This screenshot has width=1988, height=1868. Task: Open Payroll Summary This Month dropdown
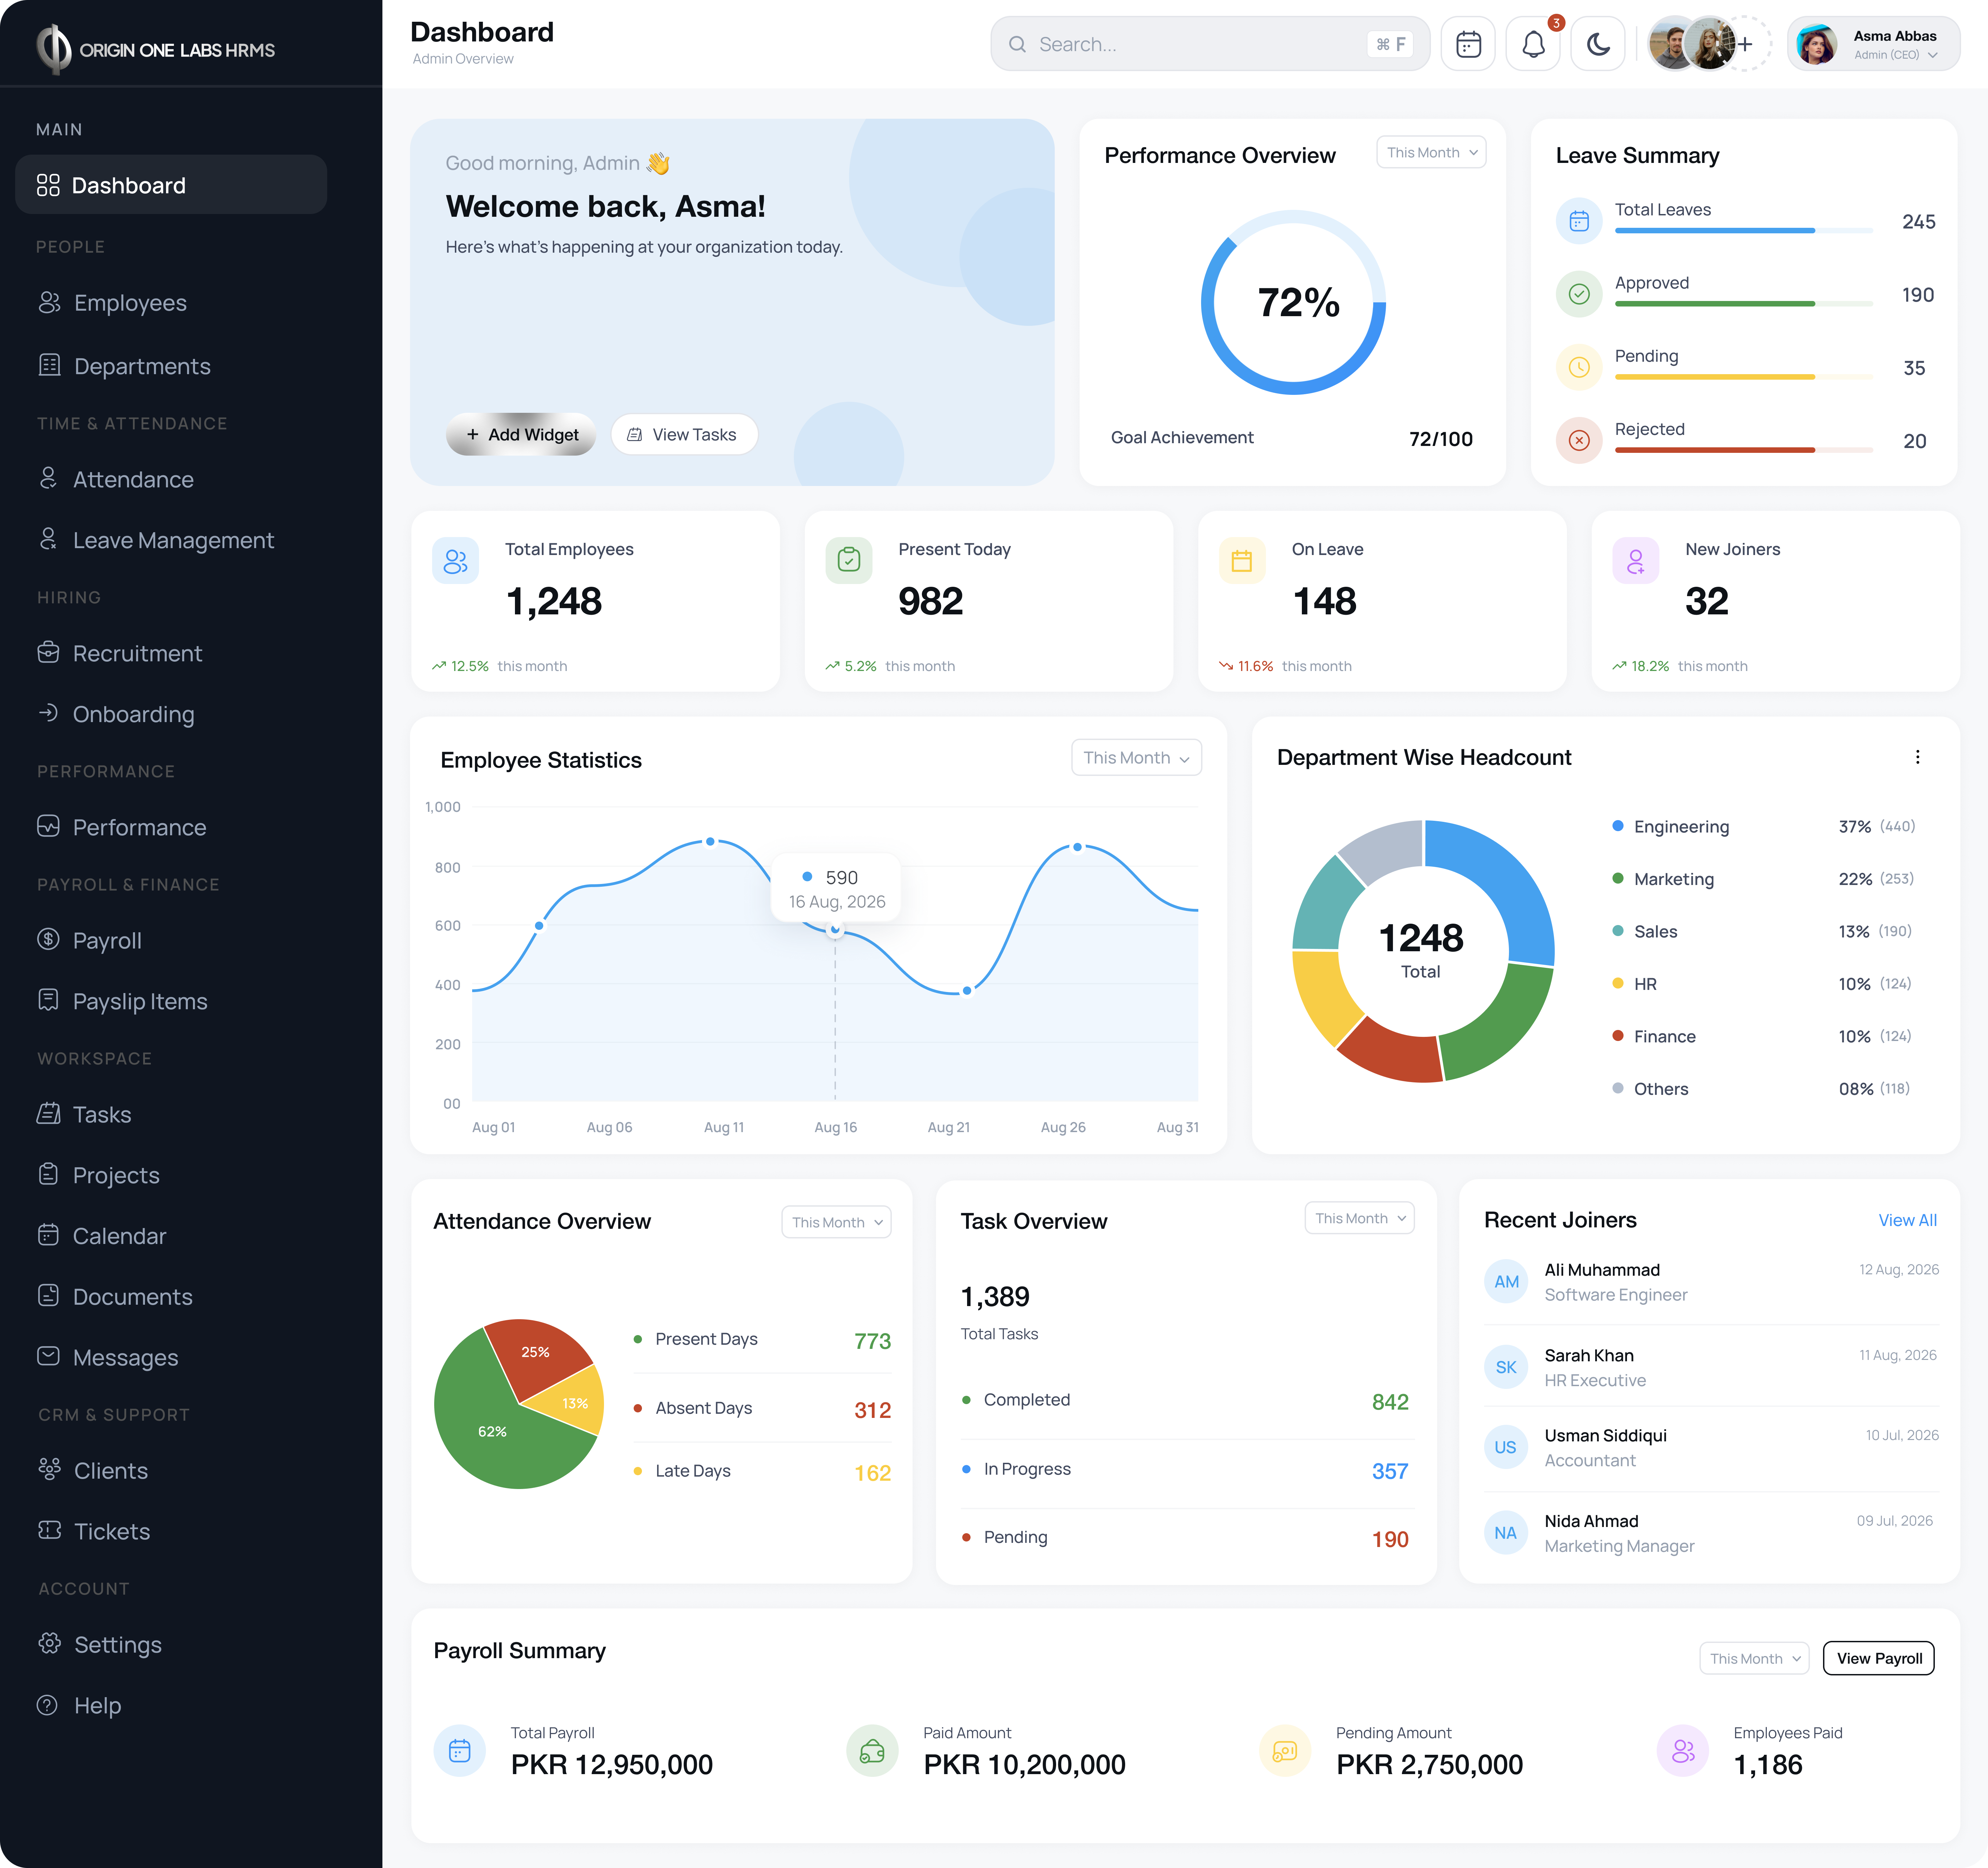point(1754,1658)
